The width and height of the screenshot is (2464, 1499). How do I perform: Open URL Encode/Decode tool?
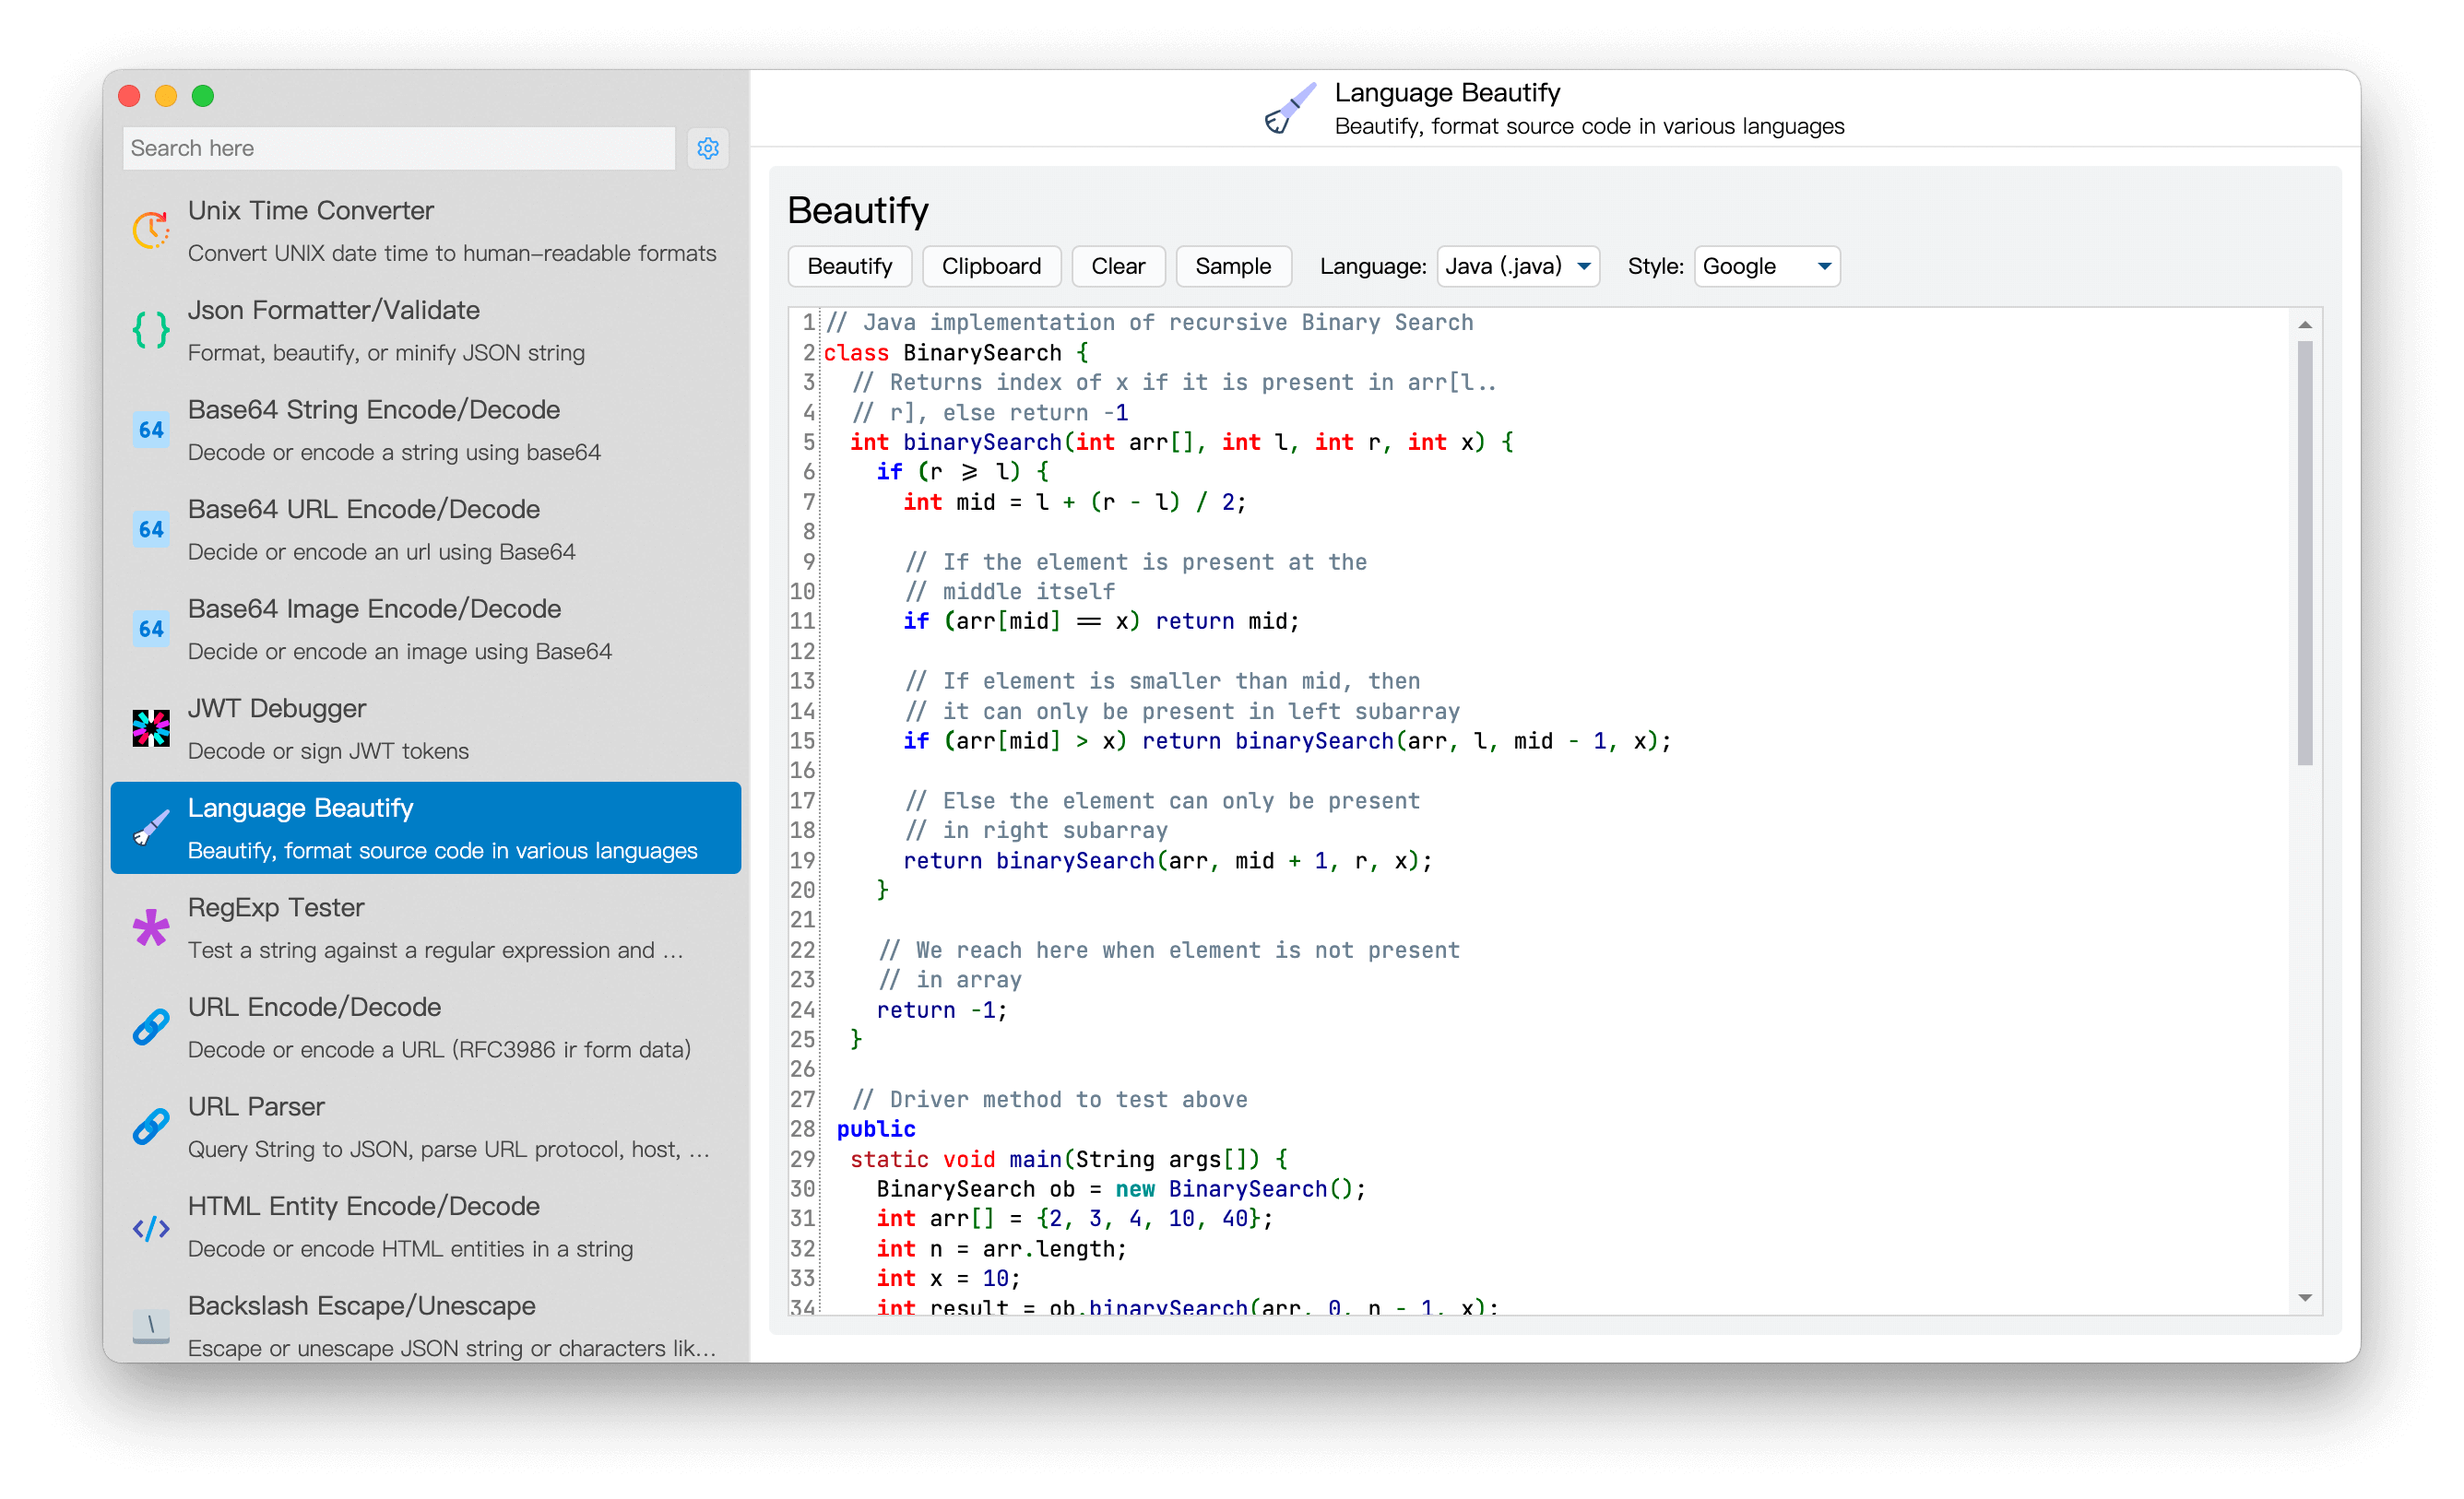pyautogui.click(x=426, y=1027)
